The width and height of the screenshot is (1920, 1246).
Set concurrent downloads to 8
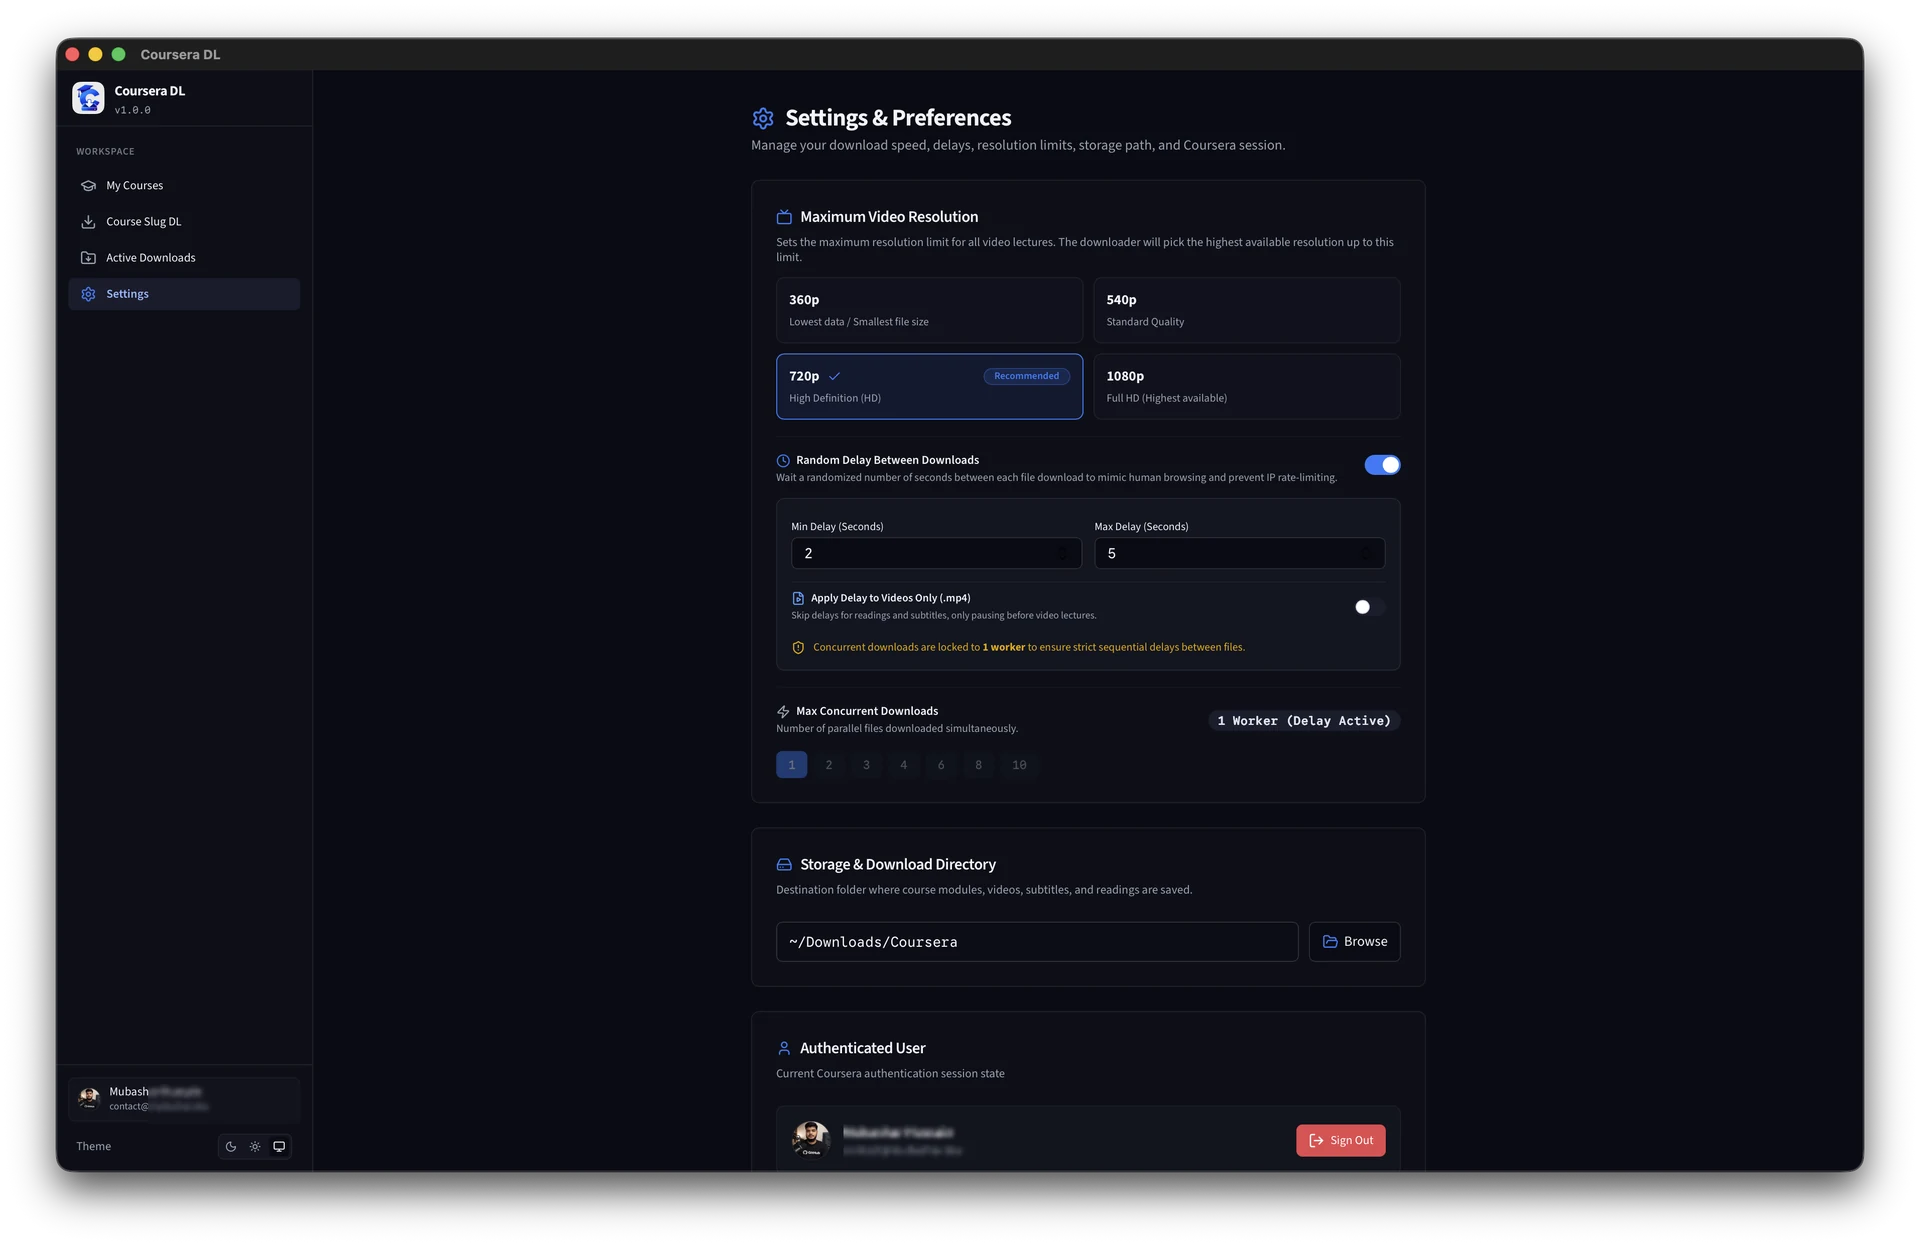pos(978,765)
